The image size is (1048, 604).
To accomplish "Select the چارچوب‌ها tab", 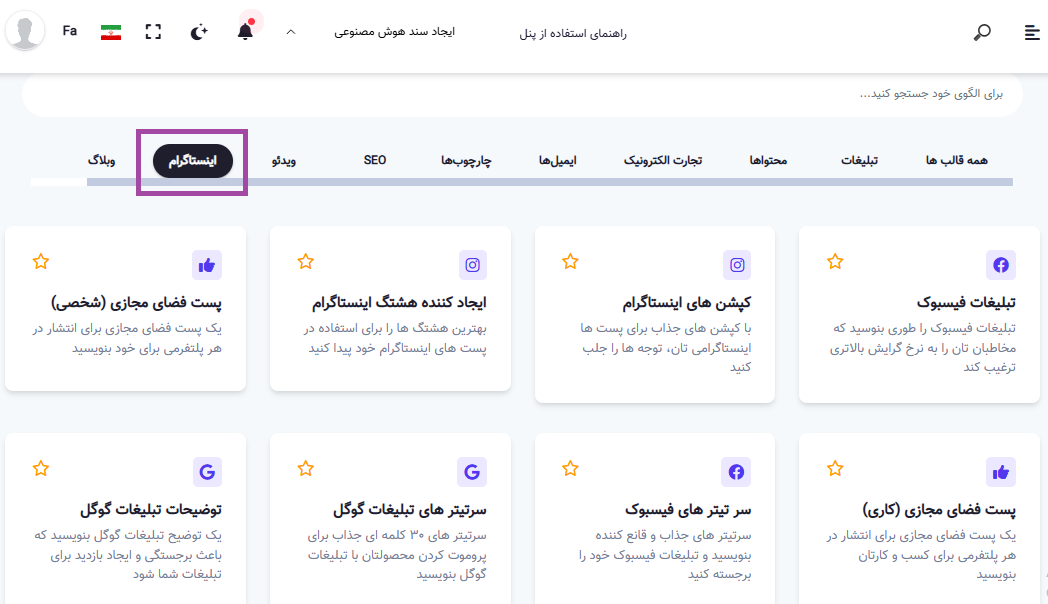I will [466, 160].
